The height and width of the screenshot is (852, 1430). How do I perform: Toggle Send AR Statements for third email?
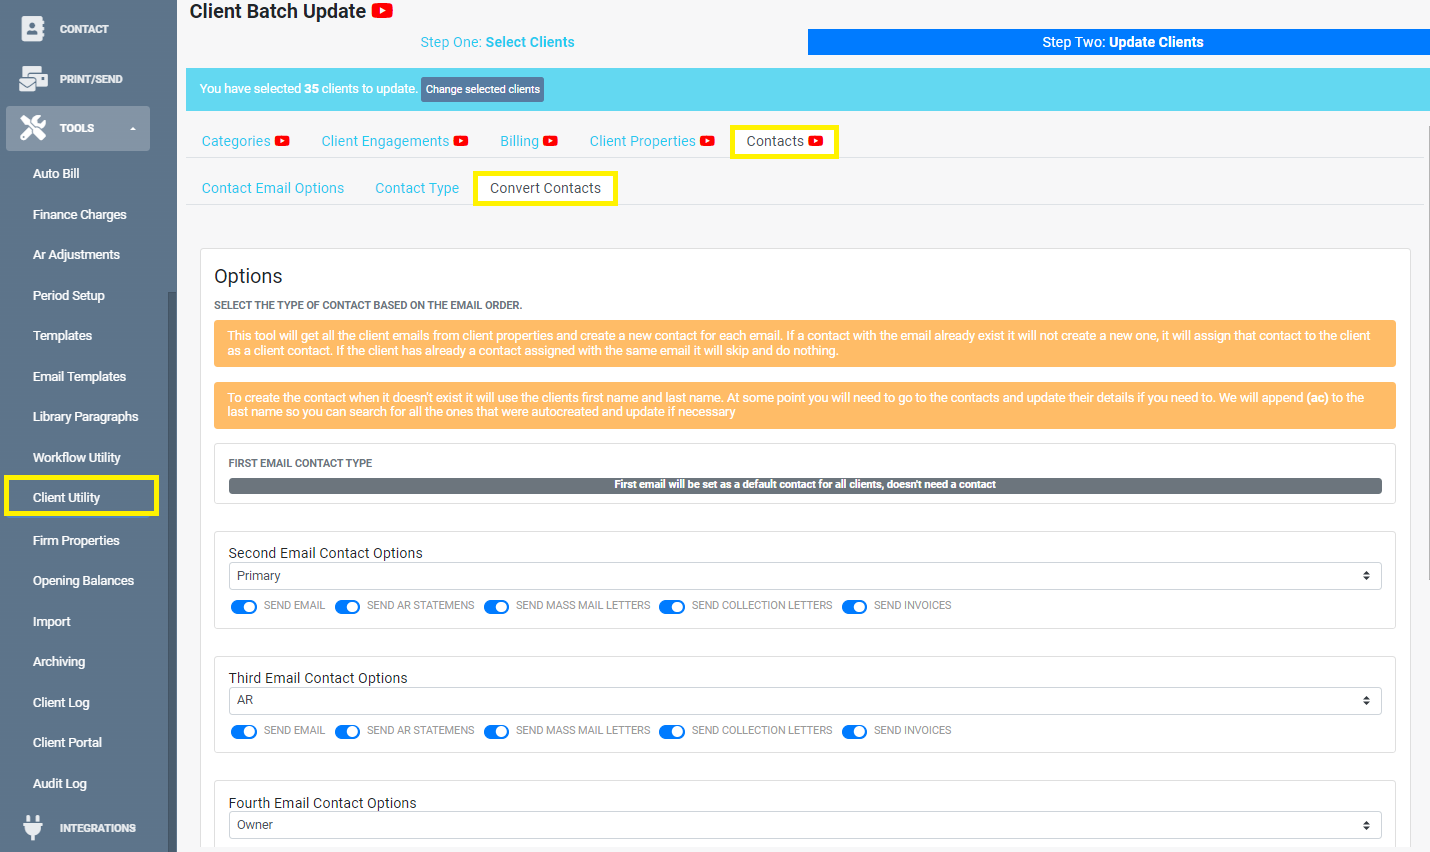coord(347,732)
